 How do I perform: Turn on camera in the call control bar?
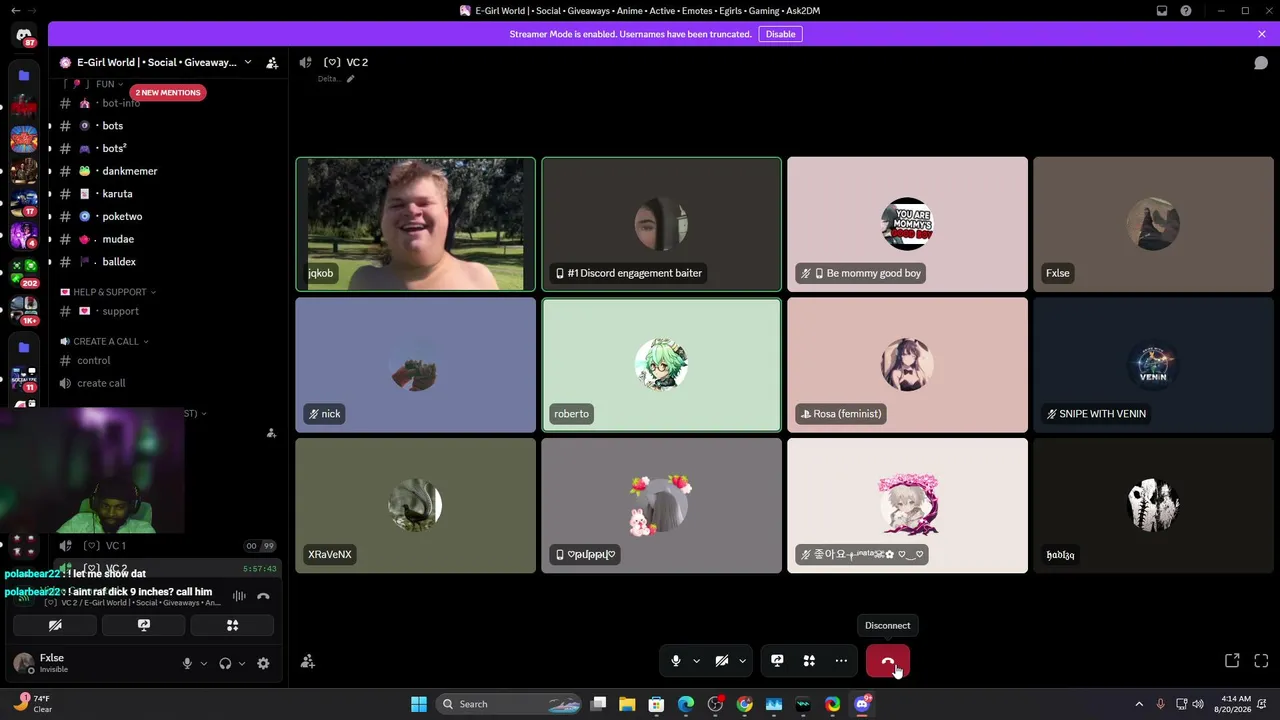(x=722, y=661)
